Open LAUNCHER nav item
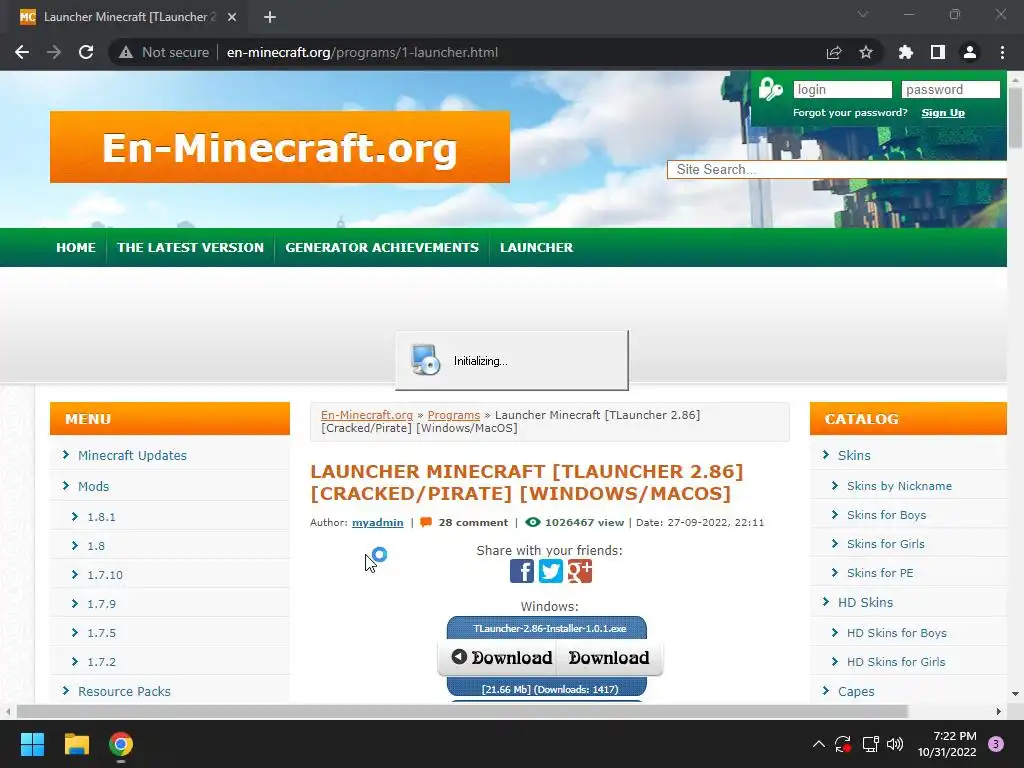 (537, 248)
